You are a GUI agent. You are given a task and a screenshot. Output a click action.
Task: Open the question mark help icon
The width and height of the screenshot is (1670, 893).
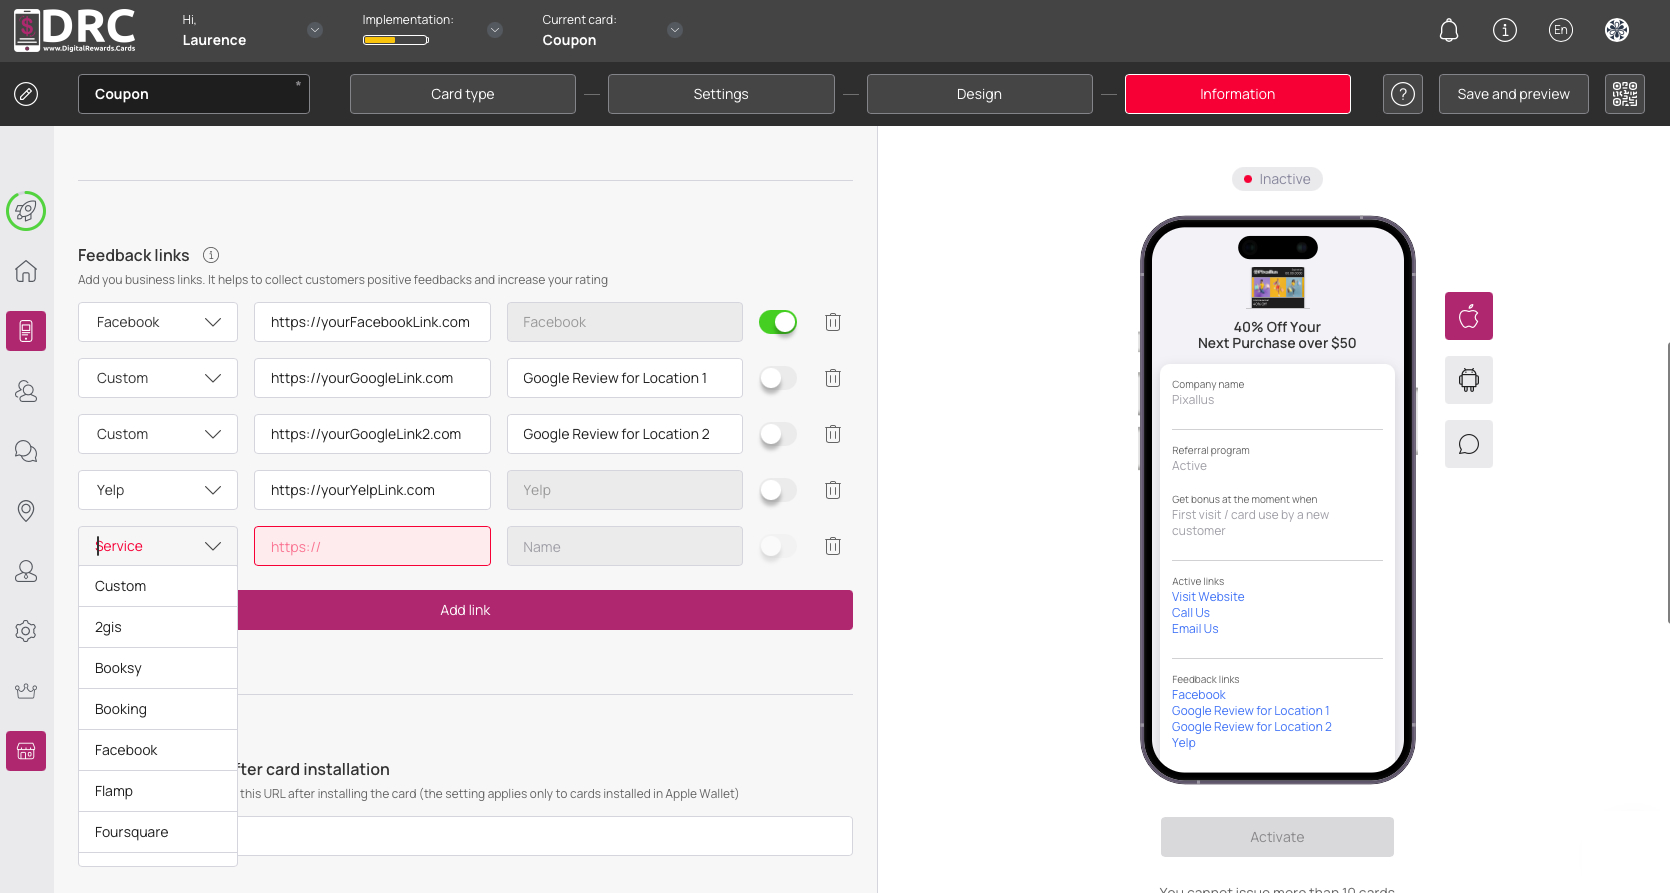coord(1403,94)
